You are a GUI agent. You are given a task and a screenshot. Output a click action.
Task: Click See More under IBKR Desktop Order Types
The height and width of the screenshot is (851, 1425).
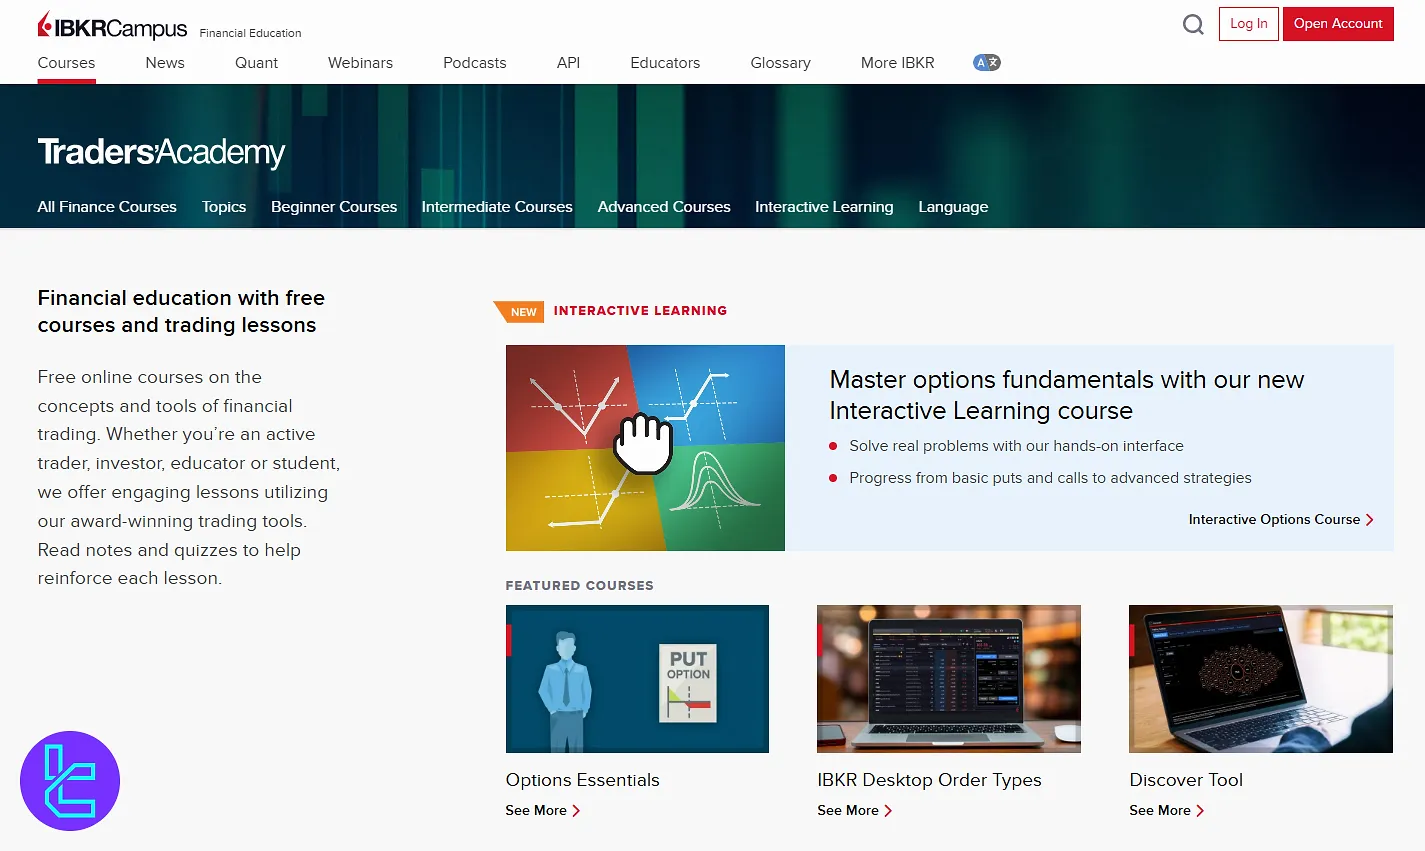pyautogui.click(x=848, y=811)
